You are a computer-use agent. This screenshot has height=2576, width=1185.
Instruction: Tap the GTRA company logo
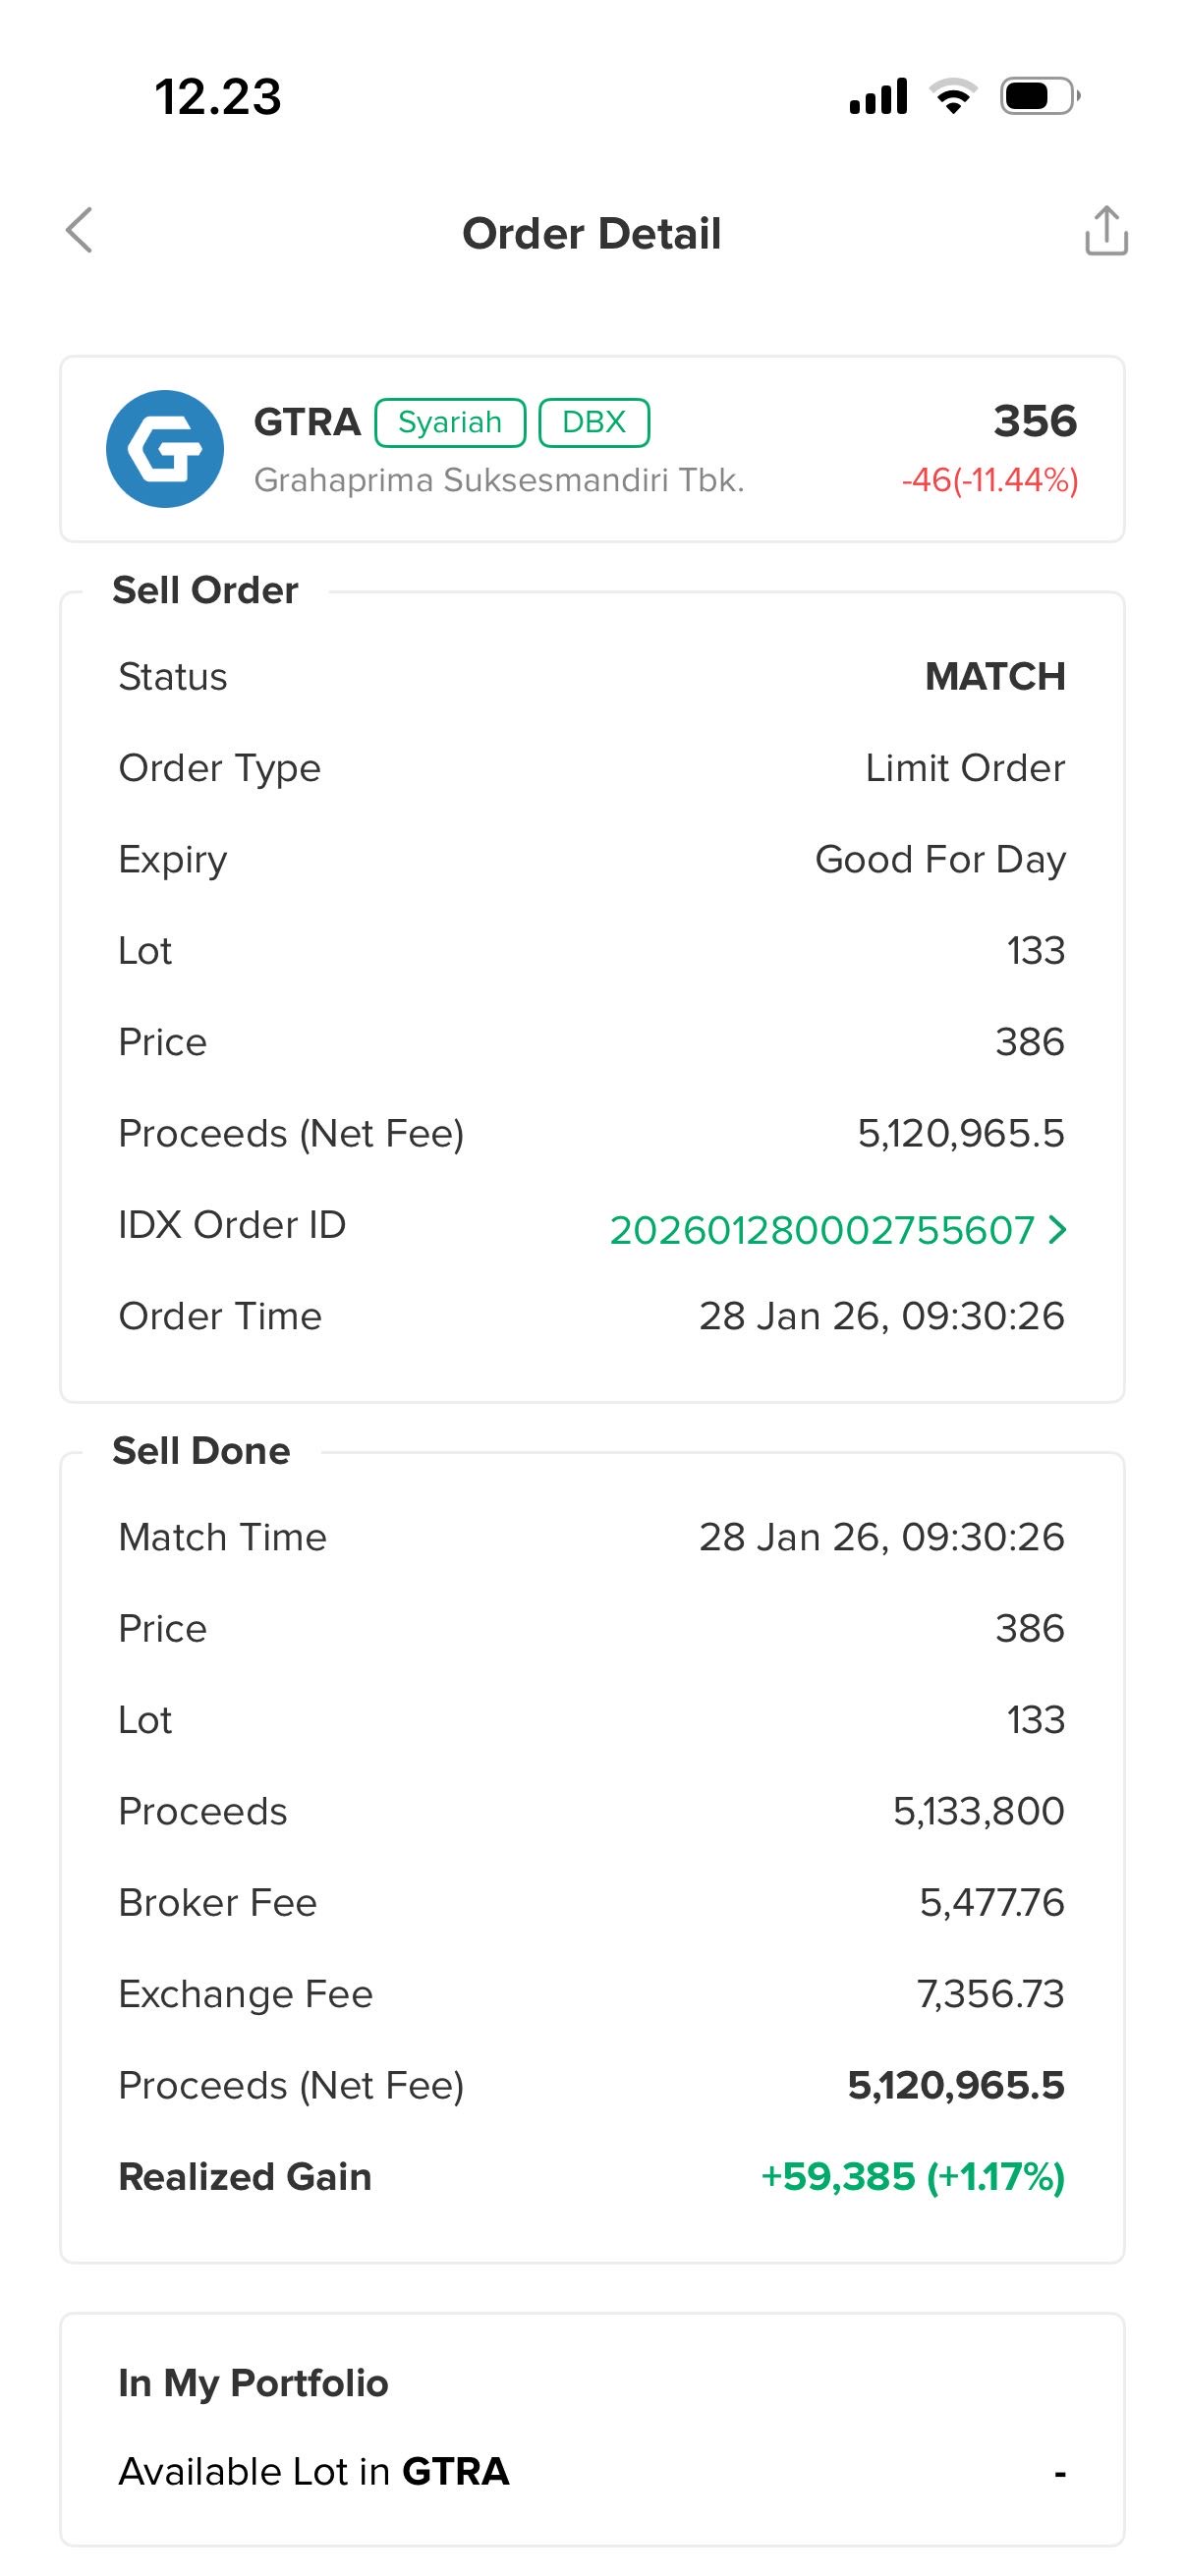click(165, 449)
